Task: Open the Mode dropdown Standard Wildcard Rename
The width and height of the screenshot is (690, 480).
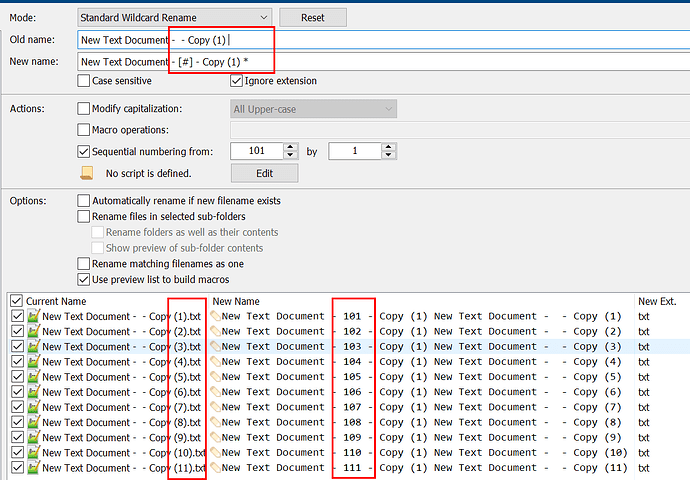Action: (x=174, y=18)
